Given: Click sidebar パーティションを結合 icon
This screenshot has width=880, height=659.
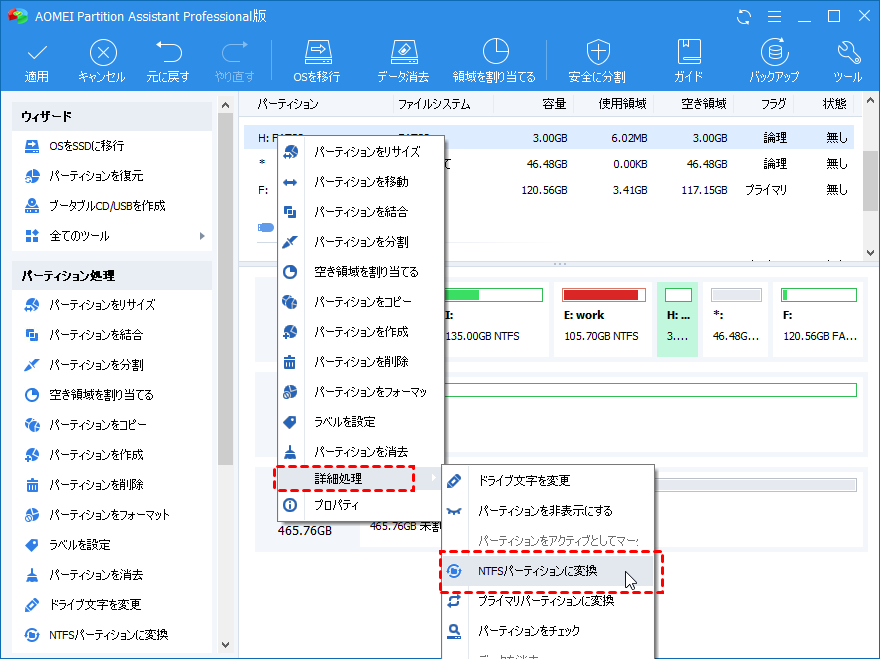Looking at the screenshot, I should click(x=32, y=335).
